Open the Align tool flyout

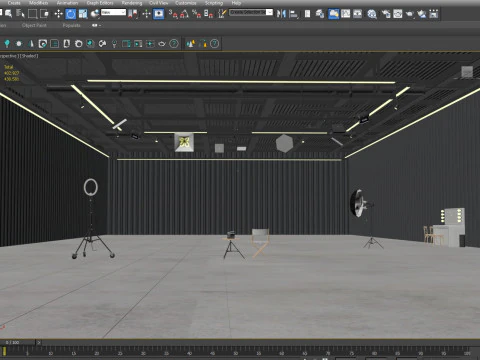pos(293,14)
